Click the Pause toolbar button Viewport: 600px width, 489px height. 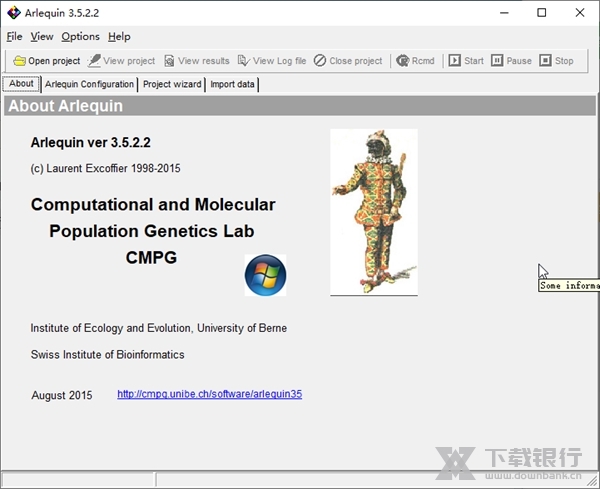click(511, 61)
